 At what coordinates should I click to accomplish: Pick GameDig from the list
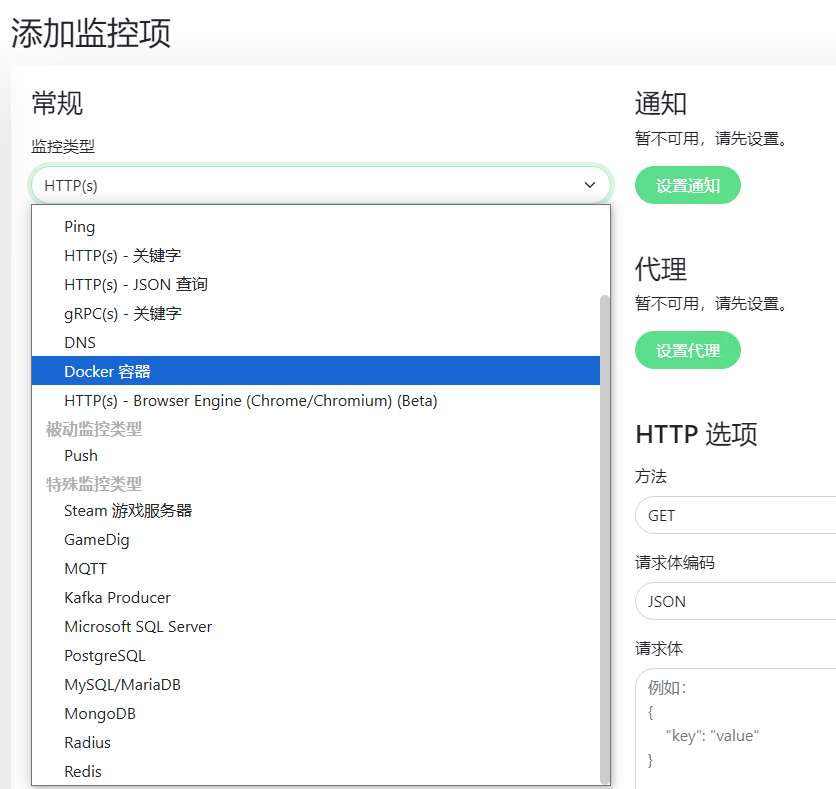[97, 540]
